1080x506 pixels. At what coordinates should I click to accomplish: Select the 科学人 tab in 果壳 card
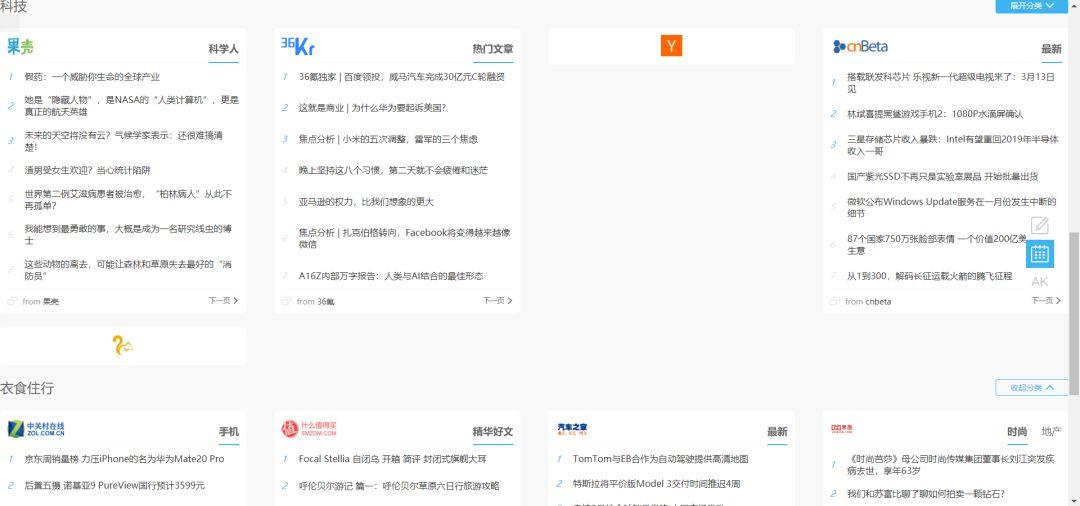pyautogui.click(x=223, y=49)
